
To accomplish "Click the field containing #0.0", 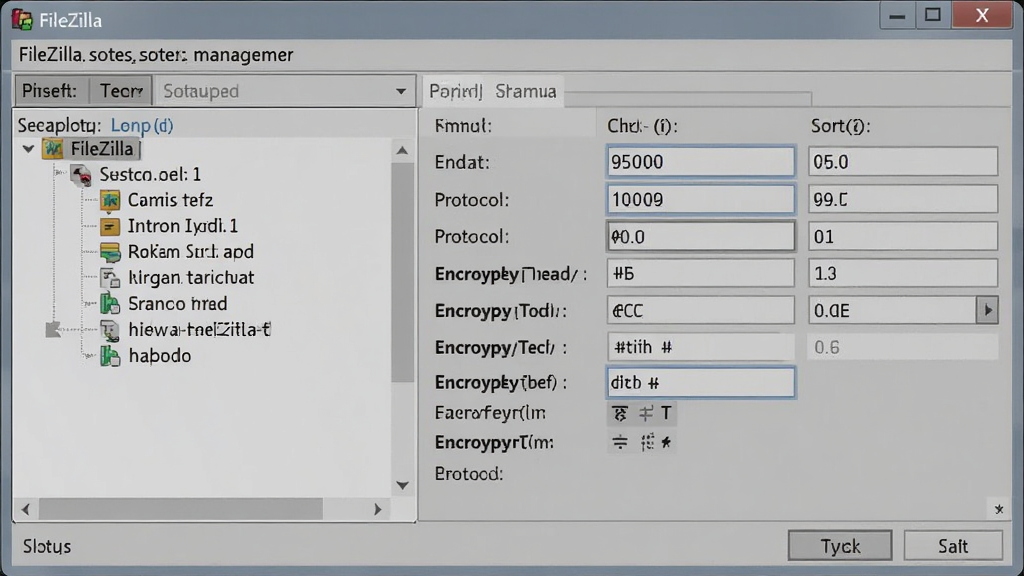I will 701,236.
